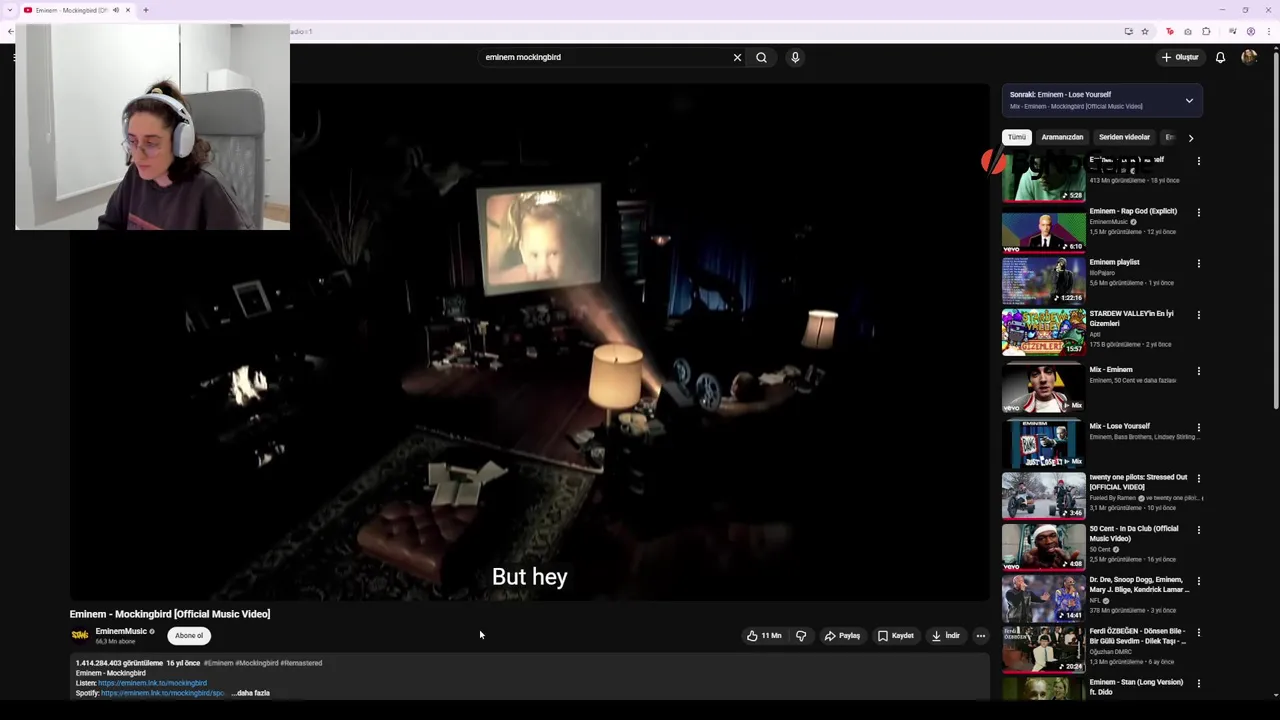Go back with the browser back arrow

(x=10, y=31)
